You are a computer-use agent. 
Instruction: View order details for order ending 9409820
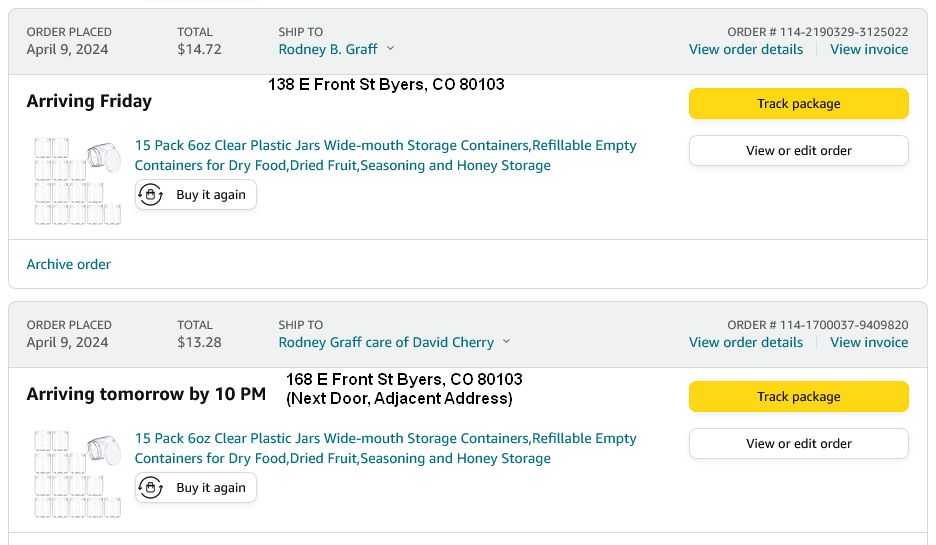coord(745,342)
